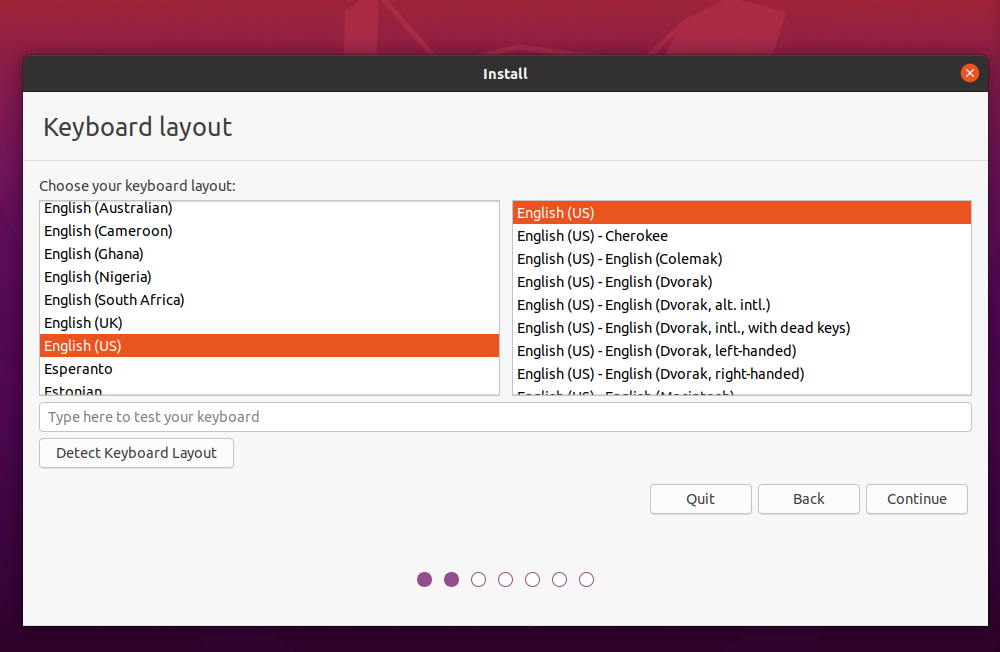Select the English (US) variant in right list

click(742, 213)
